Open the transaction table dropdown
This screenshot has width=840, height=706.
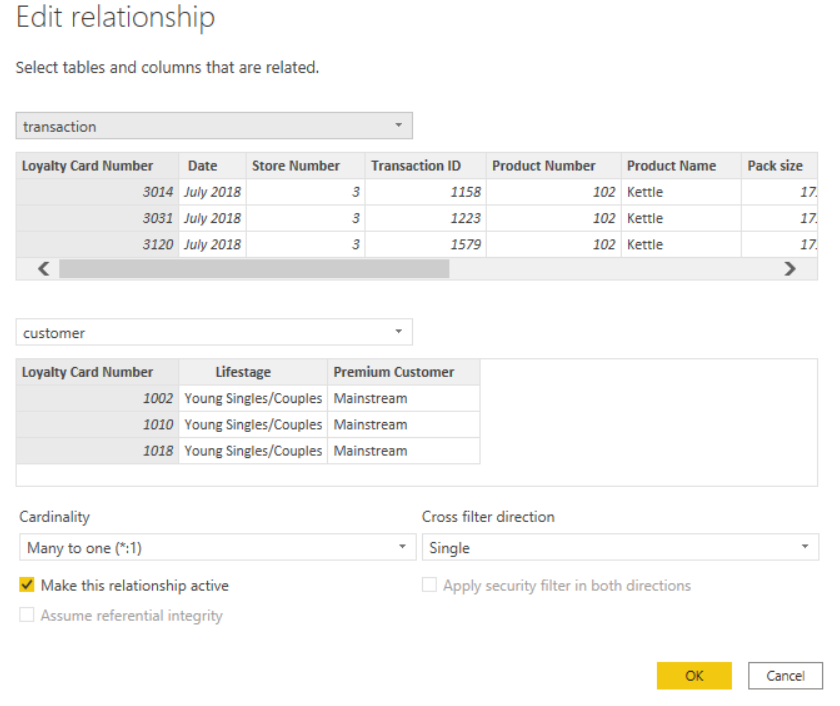click(214, 126)
